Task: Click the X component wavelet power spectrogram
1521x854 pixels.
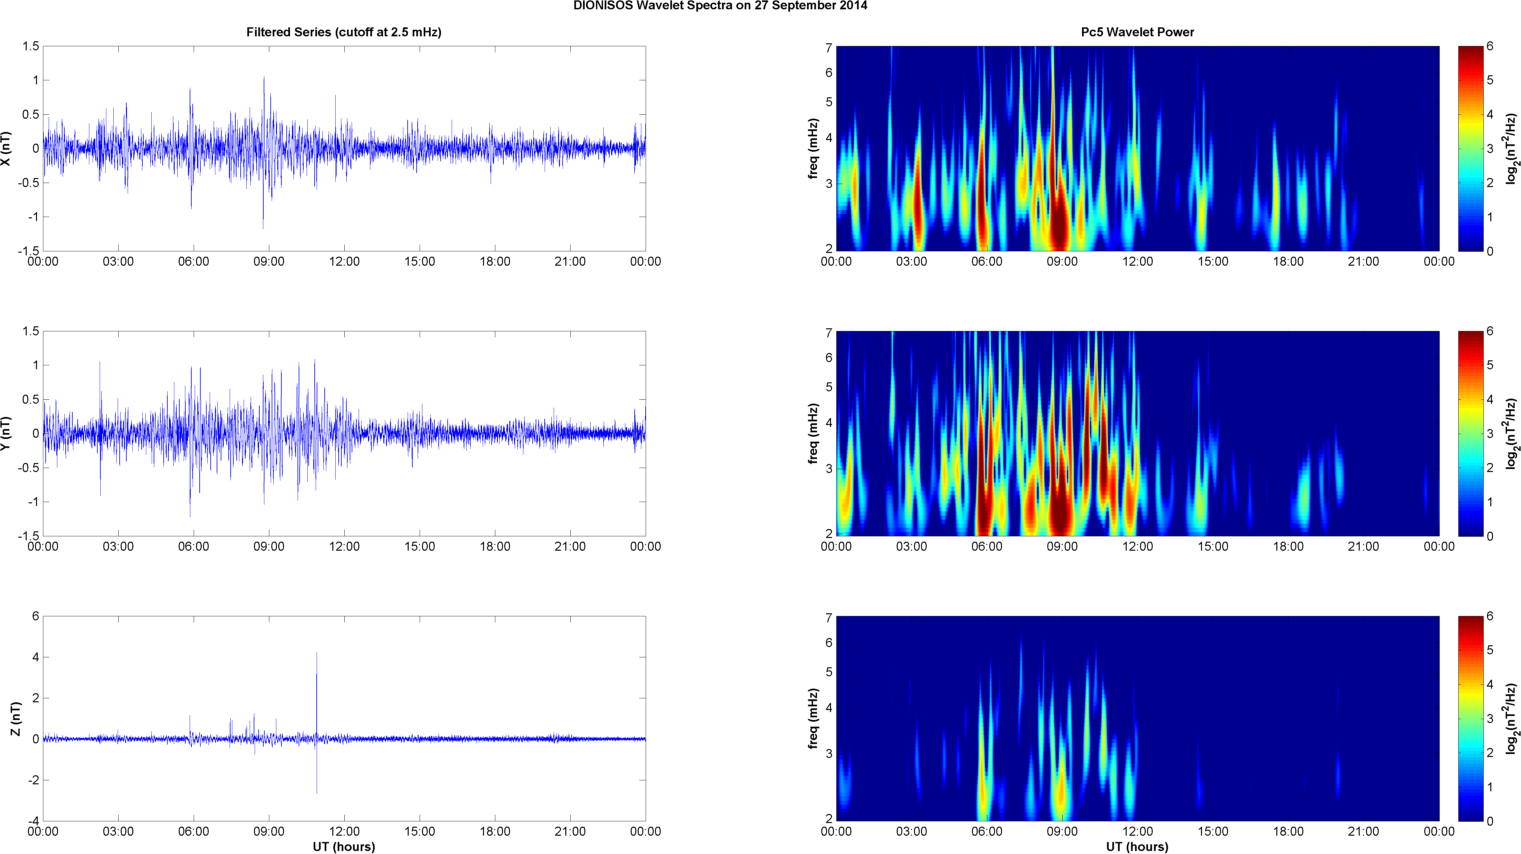Action: [x=1137, y=148]
